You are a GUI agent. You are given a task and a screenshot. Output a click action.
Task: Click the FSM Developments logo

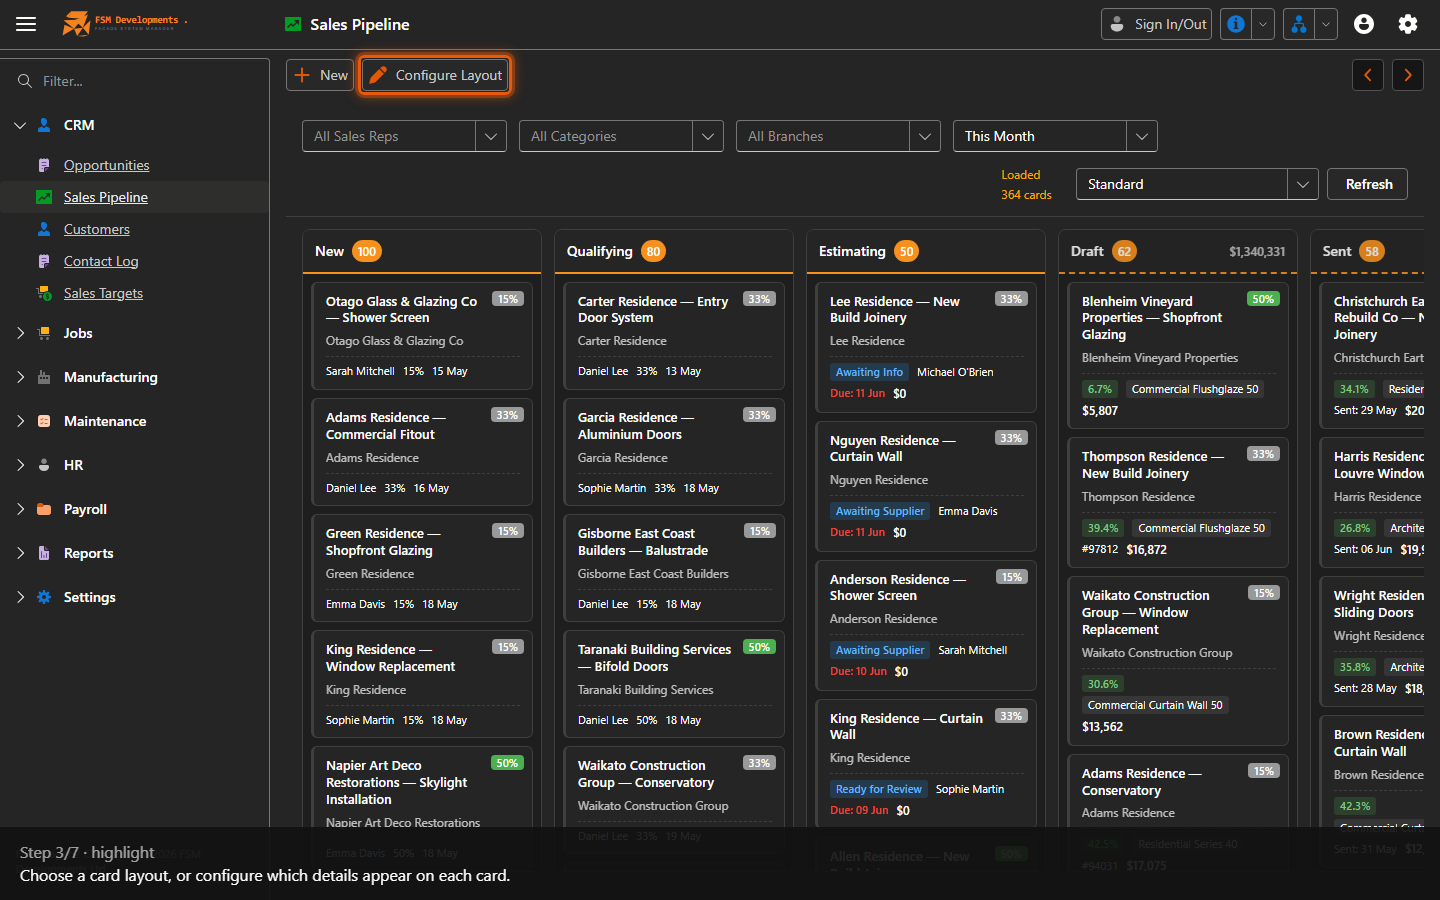tap(123, 23)
